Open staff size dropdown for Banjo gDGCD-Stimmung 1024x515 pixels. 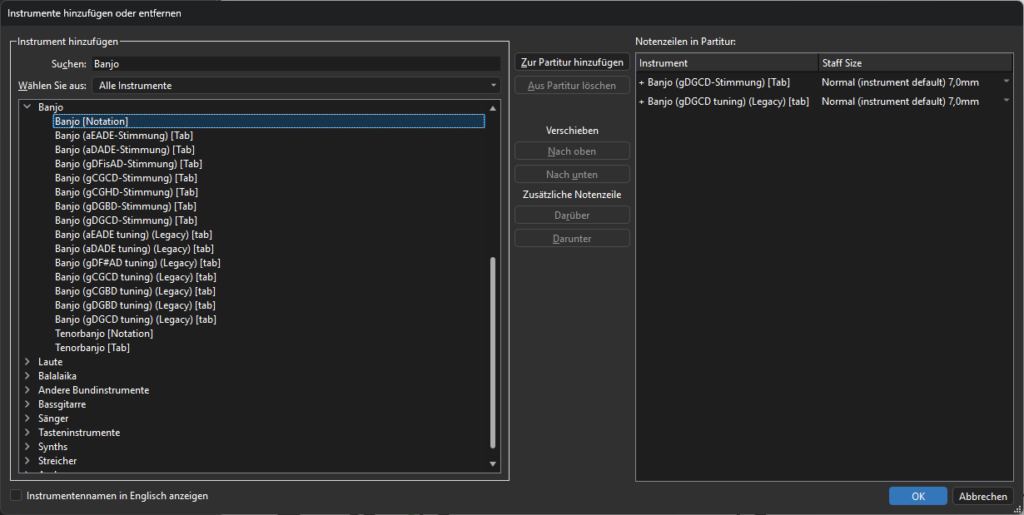(x=1006, y=82)
